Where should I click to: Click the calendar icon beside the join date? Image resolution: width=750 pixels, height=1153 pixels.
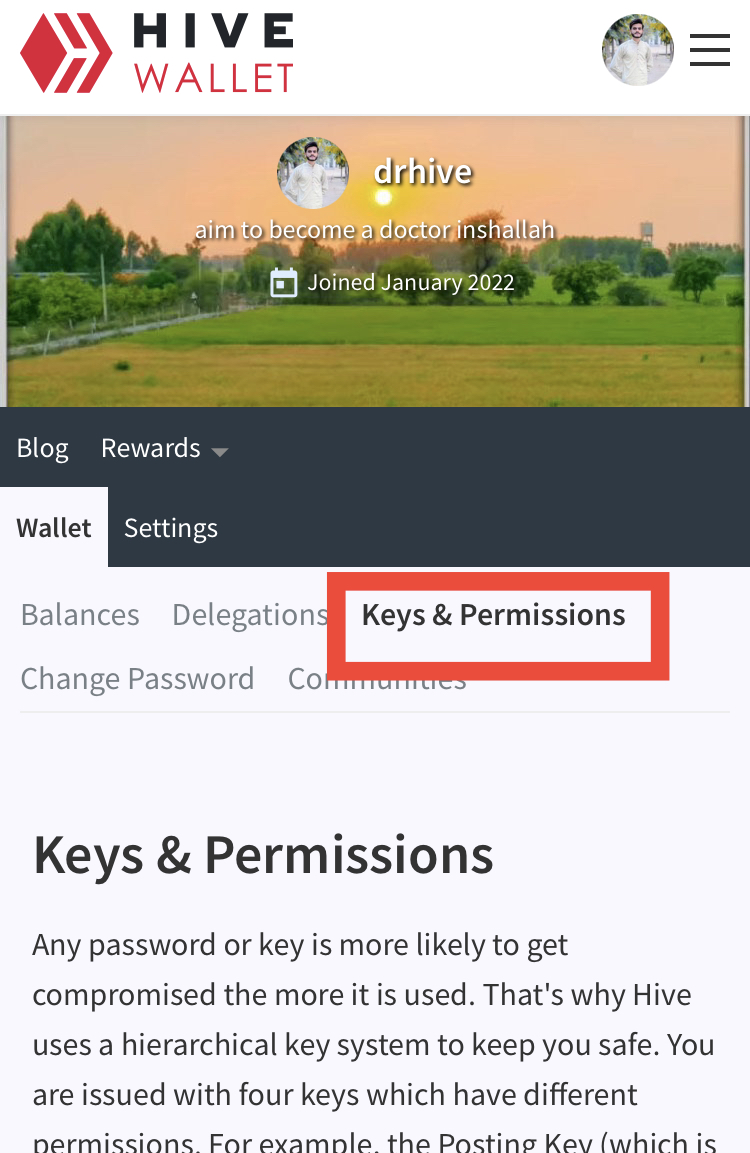click(x=284, y=282)
